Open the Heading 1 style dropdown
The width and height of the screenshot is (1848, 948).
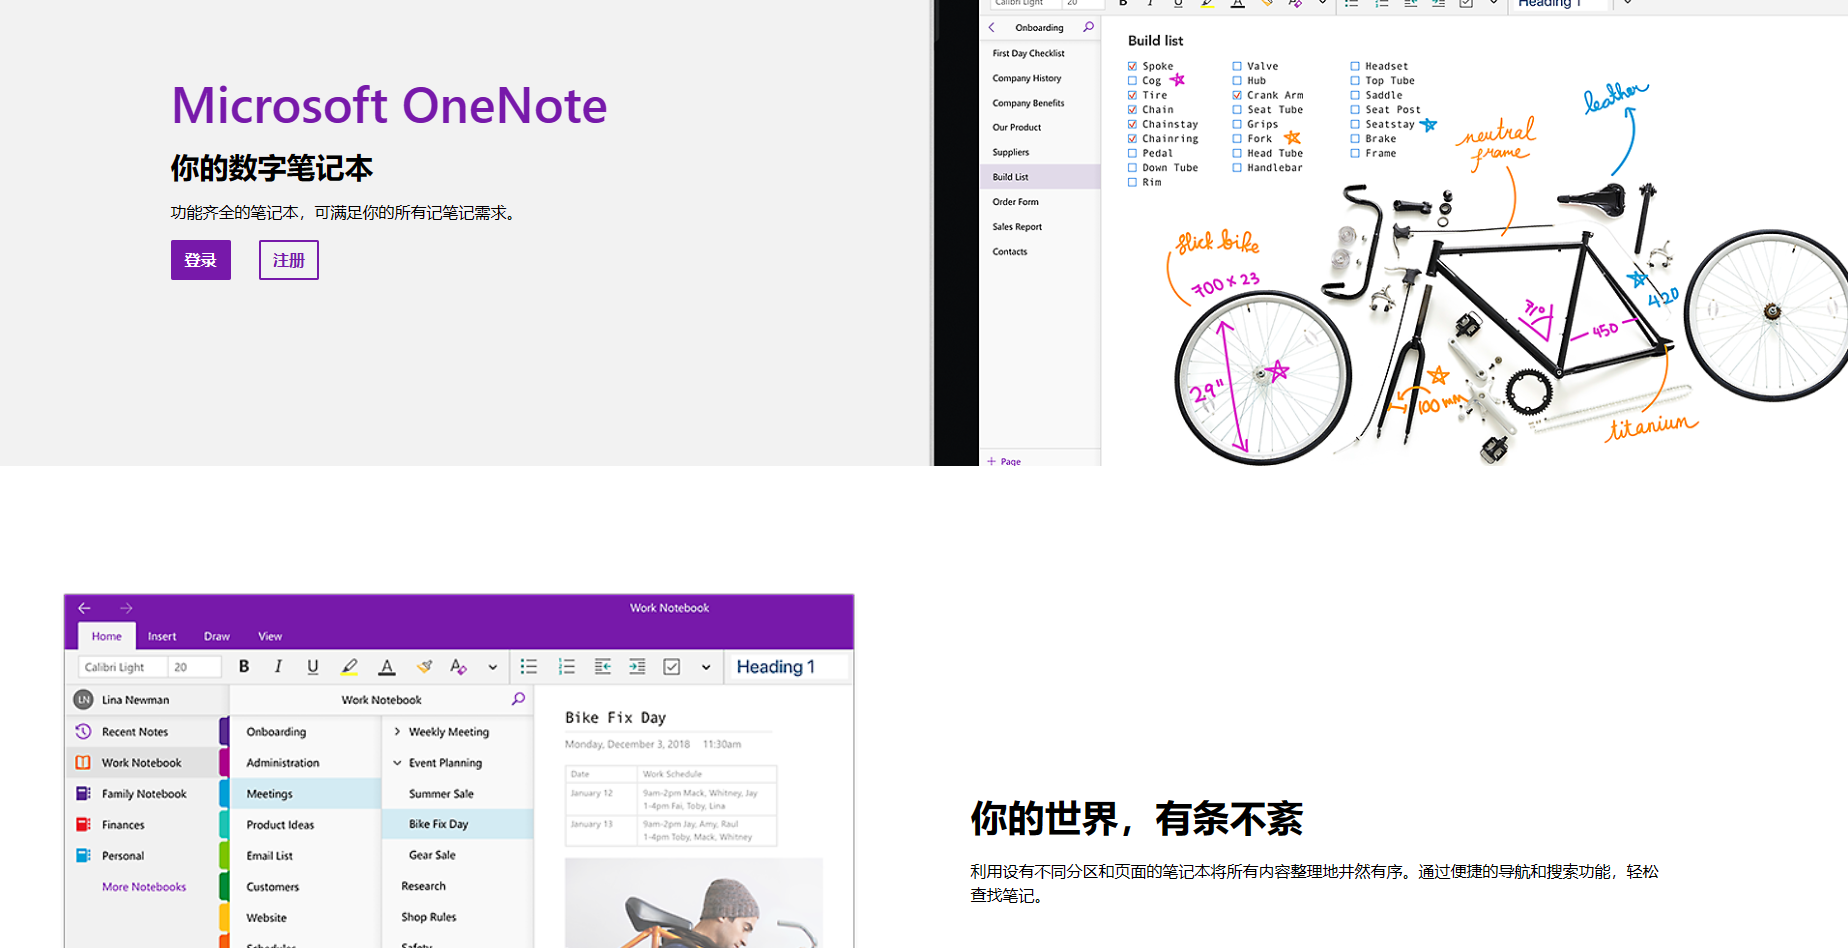coord(790,667)
